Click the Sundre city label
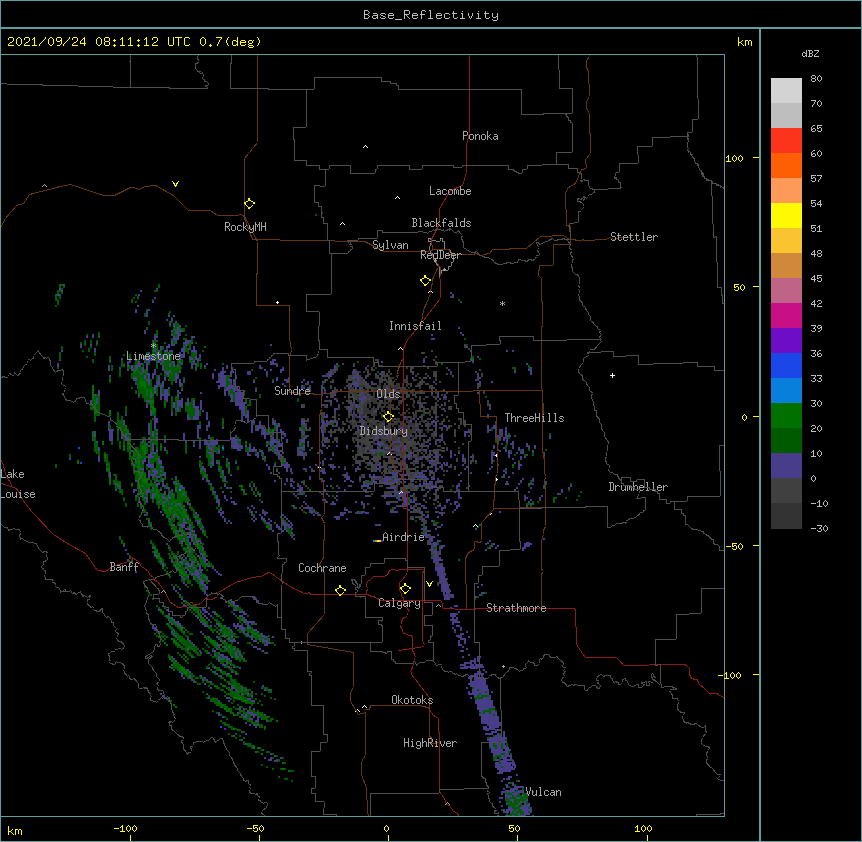Screen dimensions: 862x842 tap(292, 391)
